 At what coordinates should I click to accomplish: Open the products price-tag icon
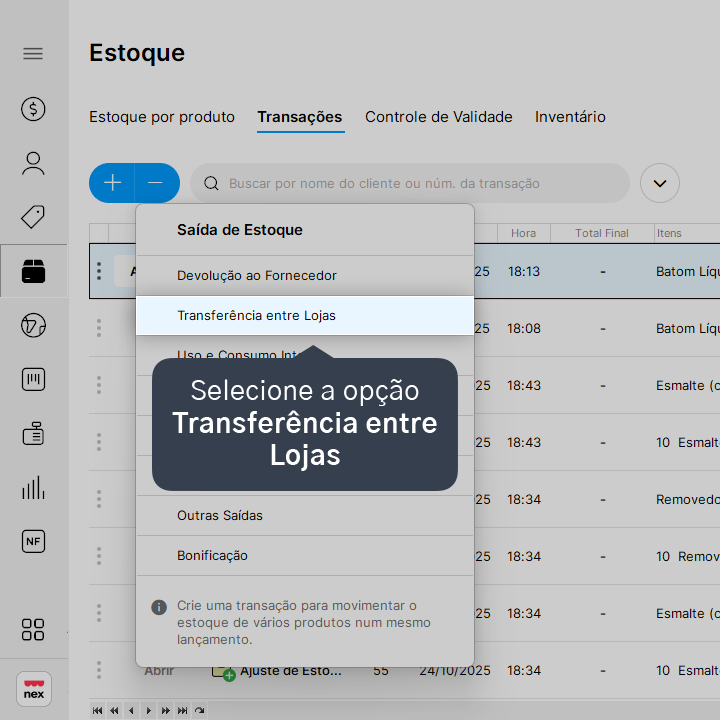tap(33, 217)
